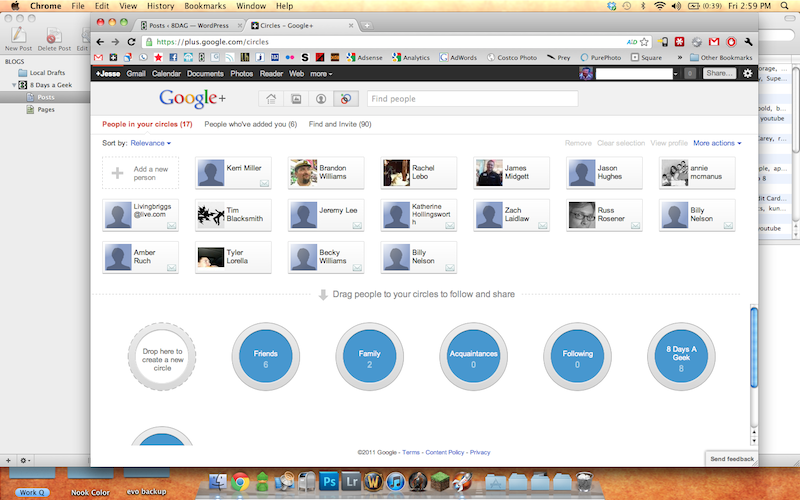Click the Share button

719,73
